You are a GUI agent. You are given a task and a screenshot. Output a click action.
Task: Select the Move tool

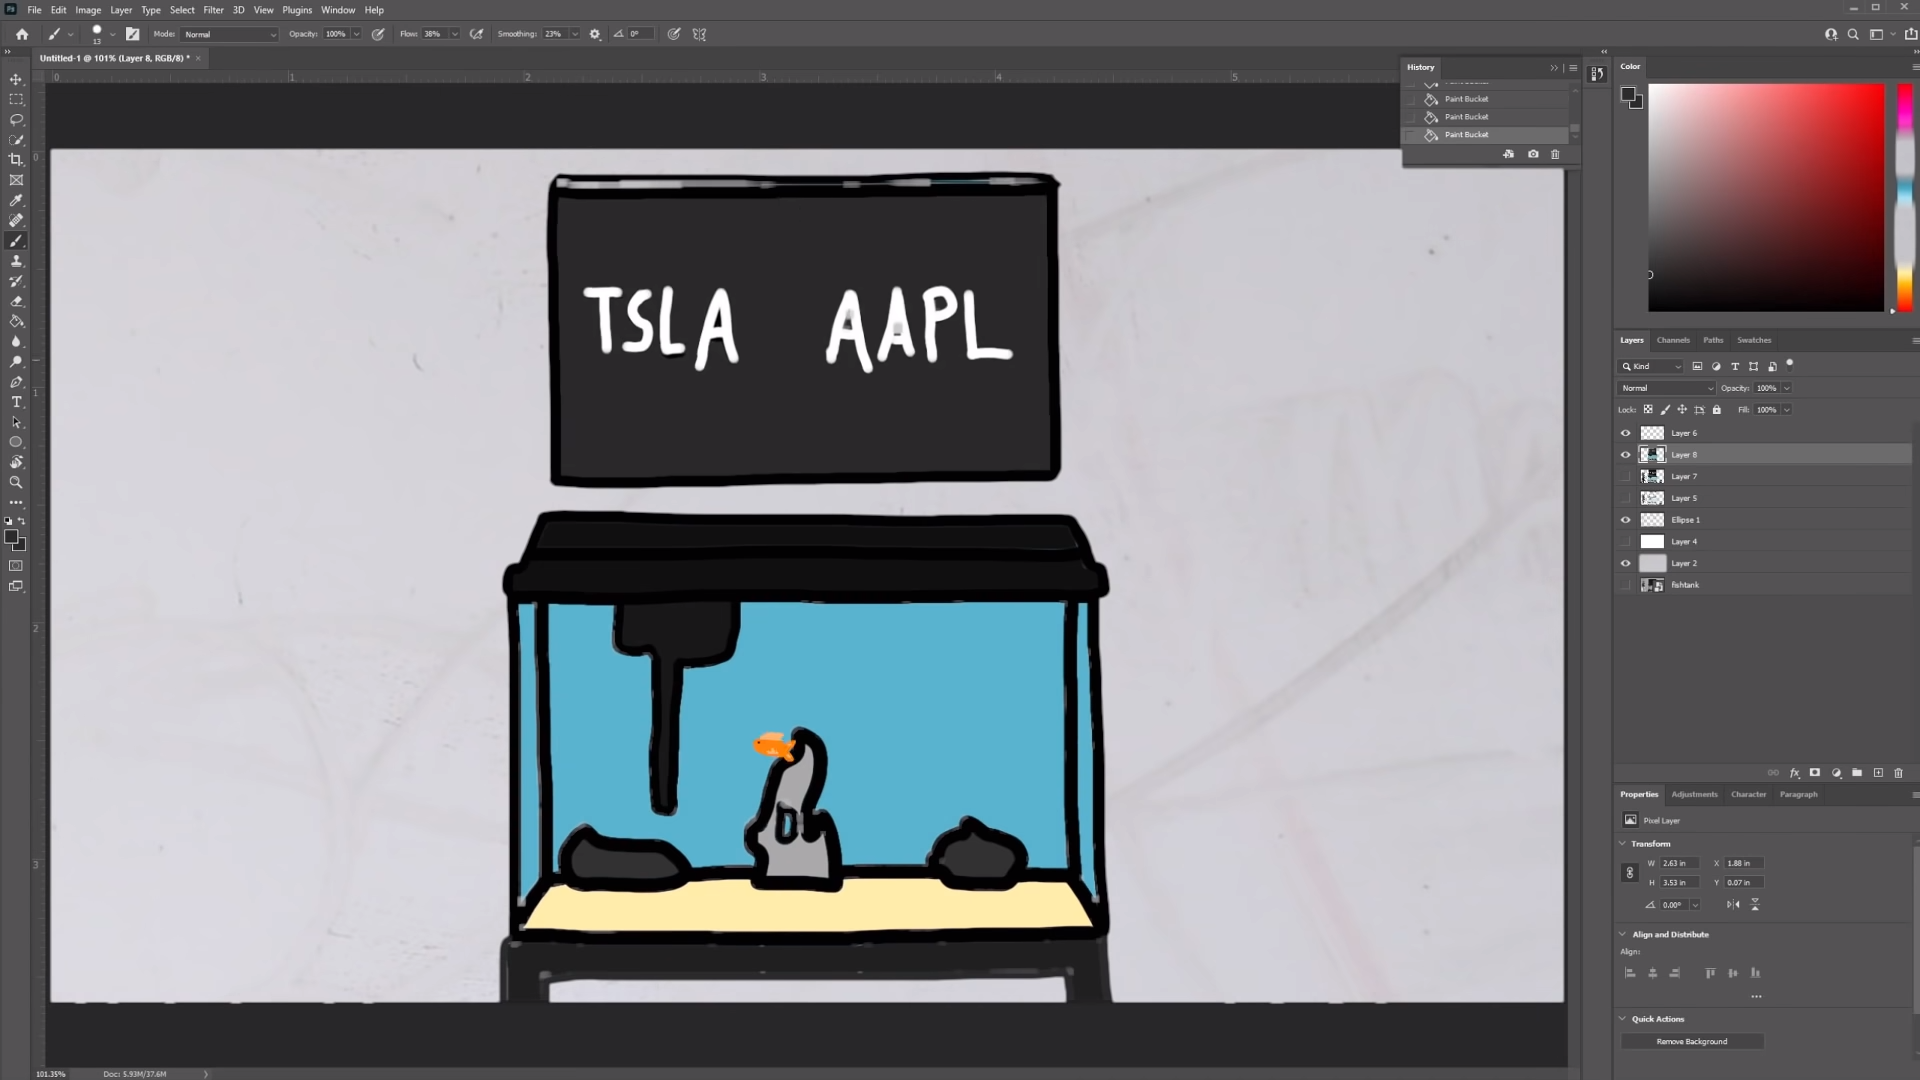tap(16, 79)
